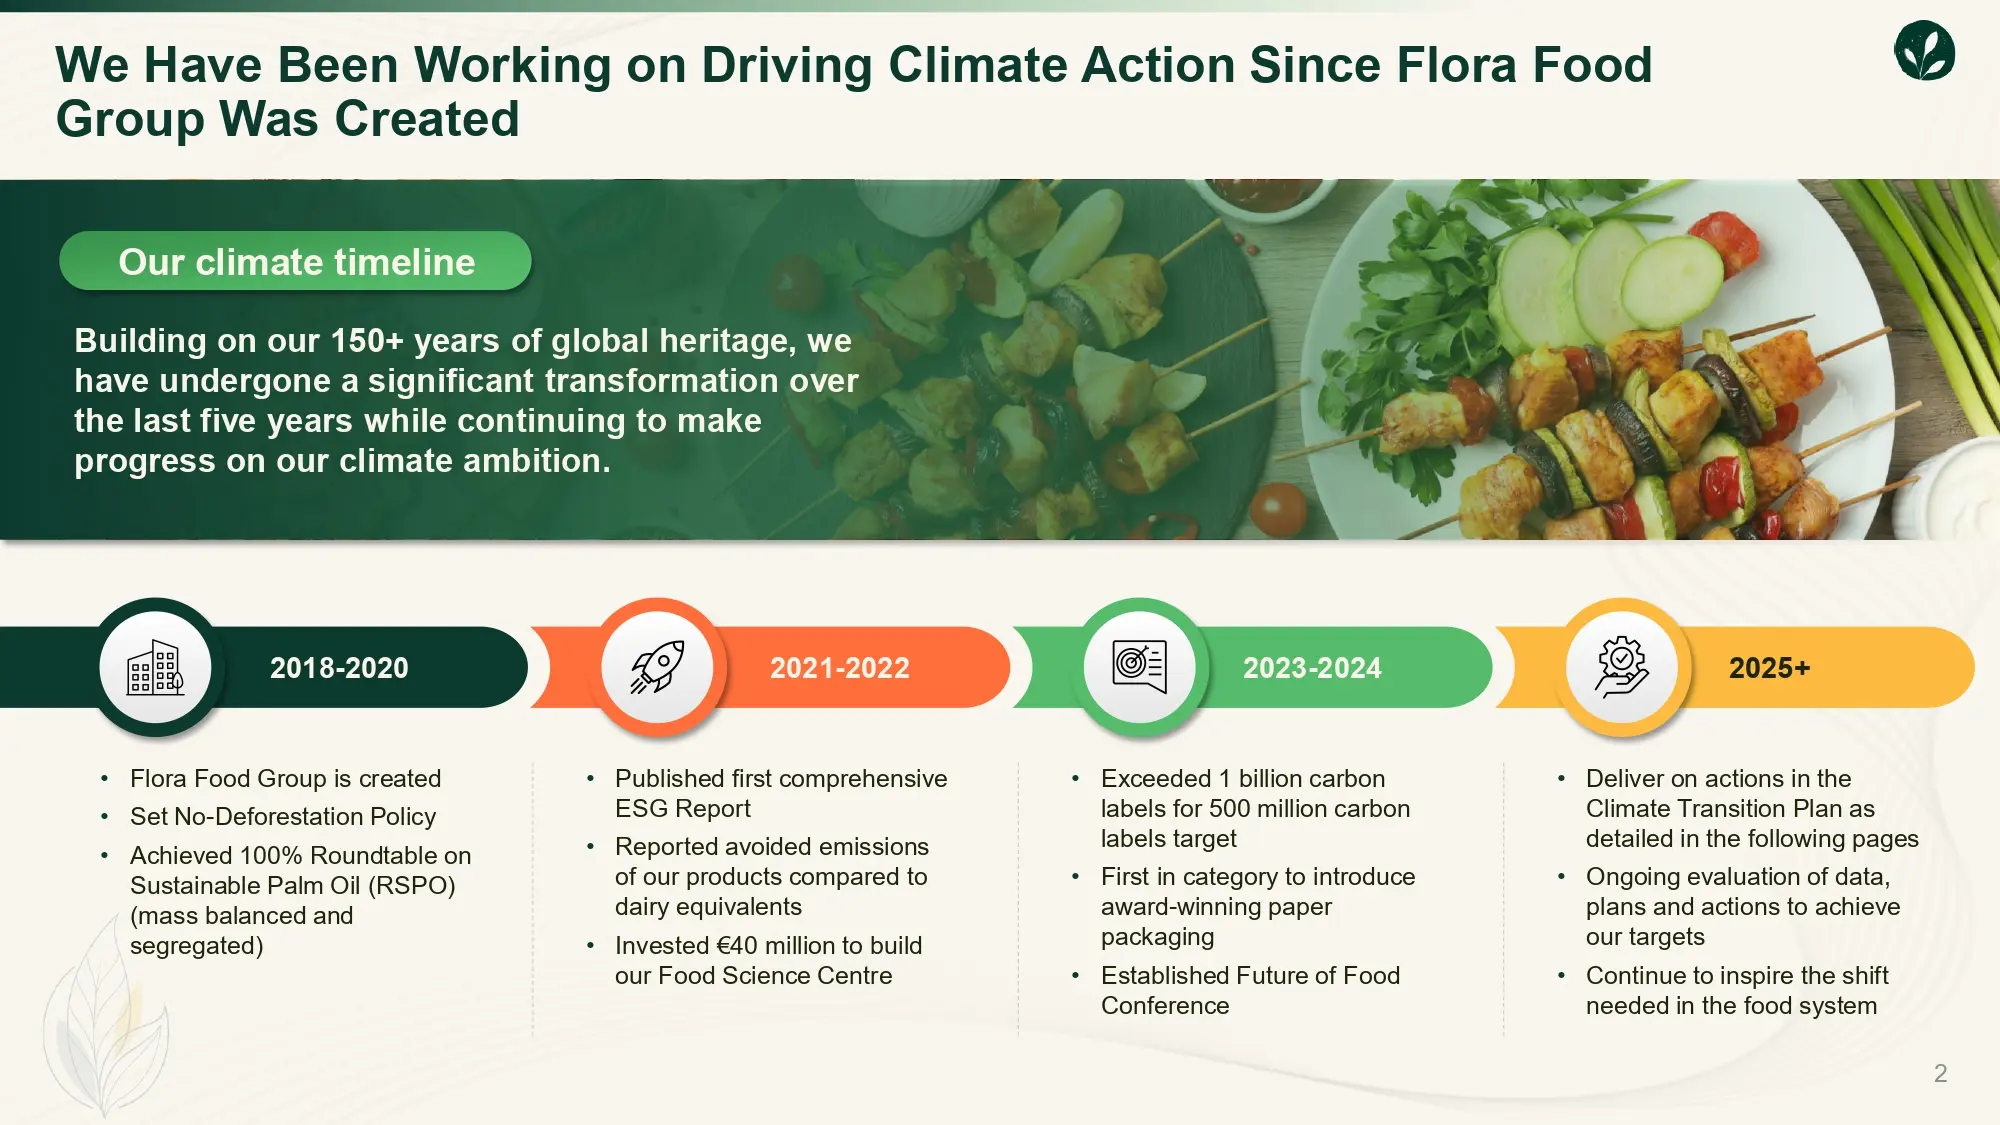Select the 2025+ timeline label
The image size is (2000, 1125).
coord(1769,668)
